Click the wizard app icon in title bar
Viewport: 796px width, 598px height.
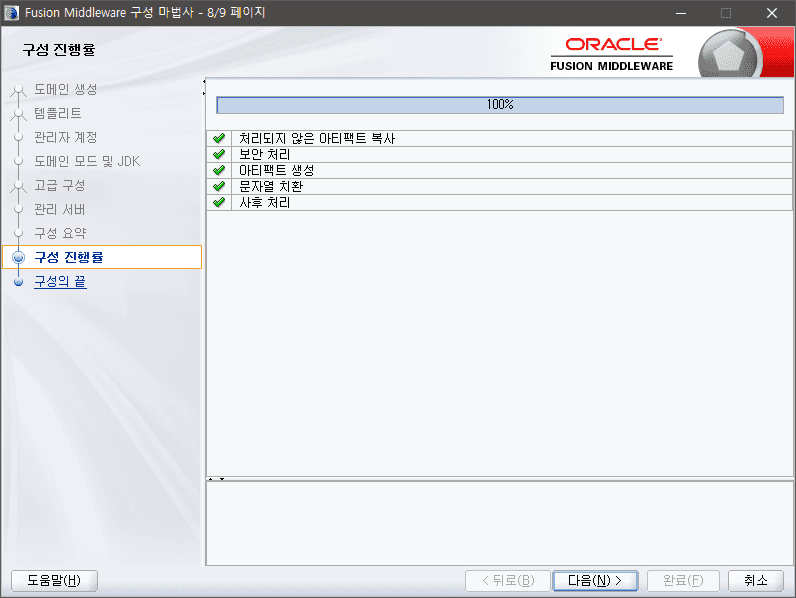(11, 13)
